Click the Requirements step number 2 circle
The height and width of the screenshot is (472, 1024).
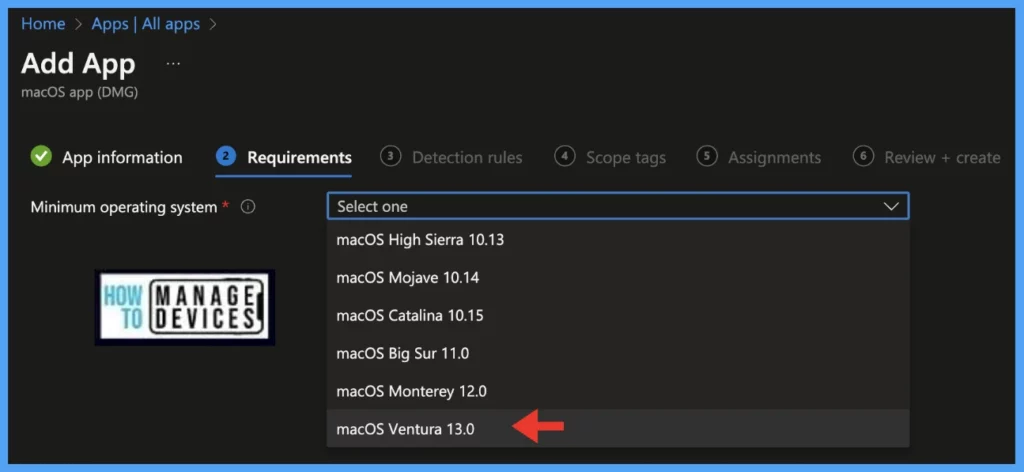[226, 156]
